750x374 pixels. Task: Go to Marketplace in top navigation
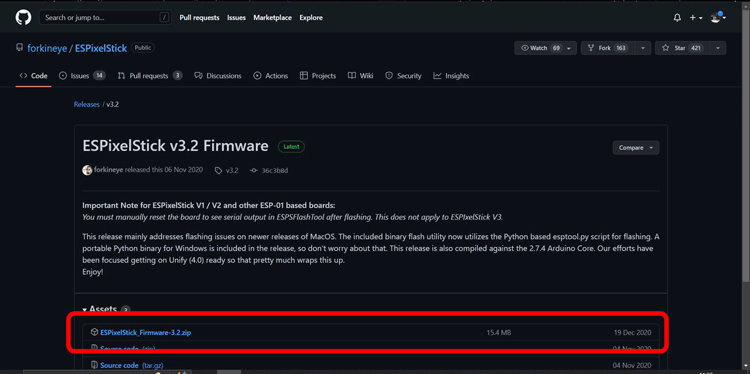tap(273, 18)
